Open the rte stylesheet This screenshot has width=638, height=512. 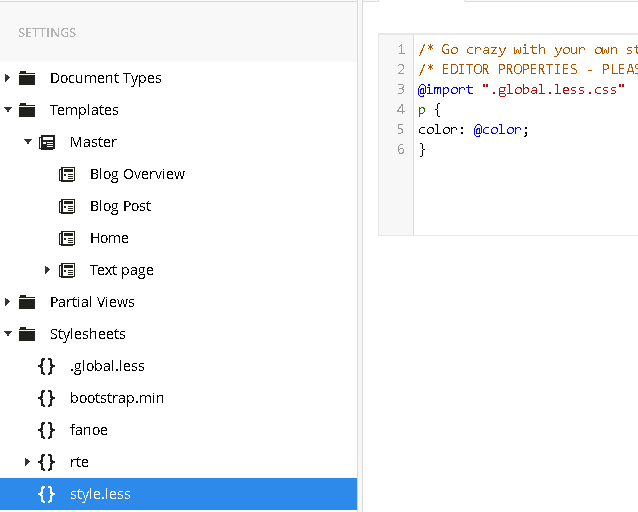[79, 462]
